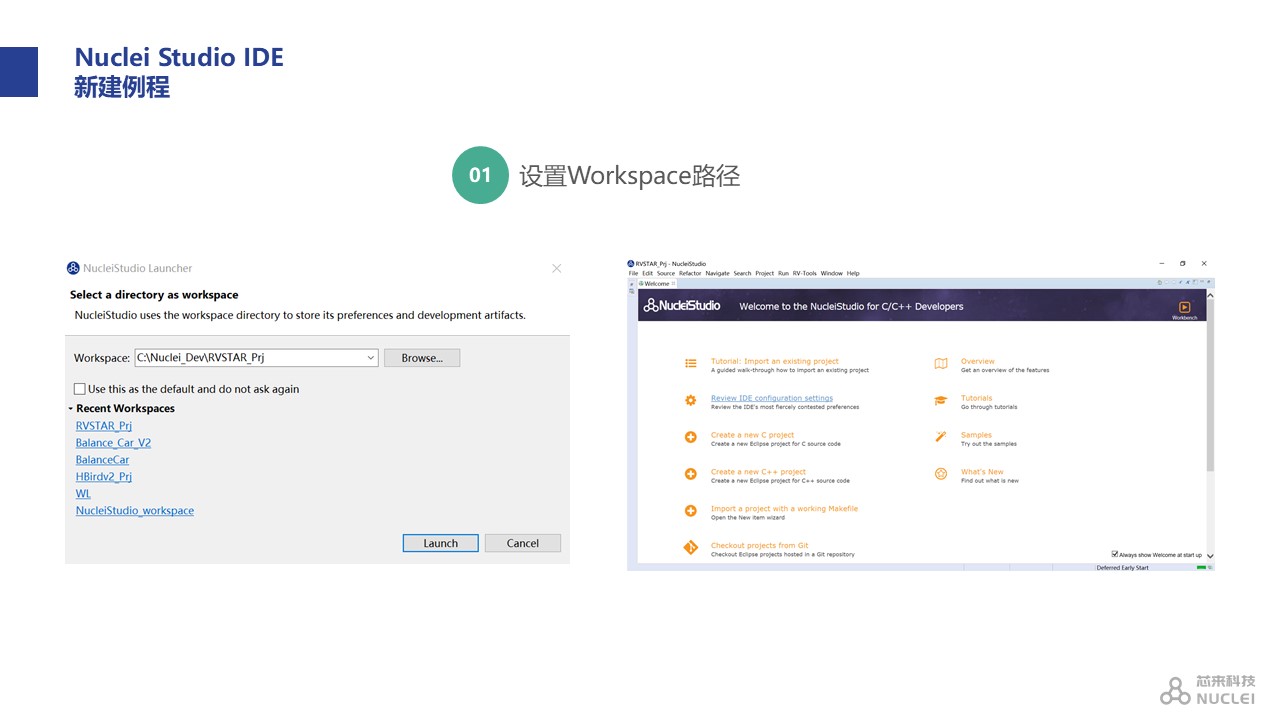
Task: Toggle 'Always show Welcome at start up' checkbox
Action: [x=1115, y=554]
